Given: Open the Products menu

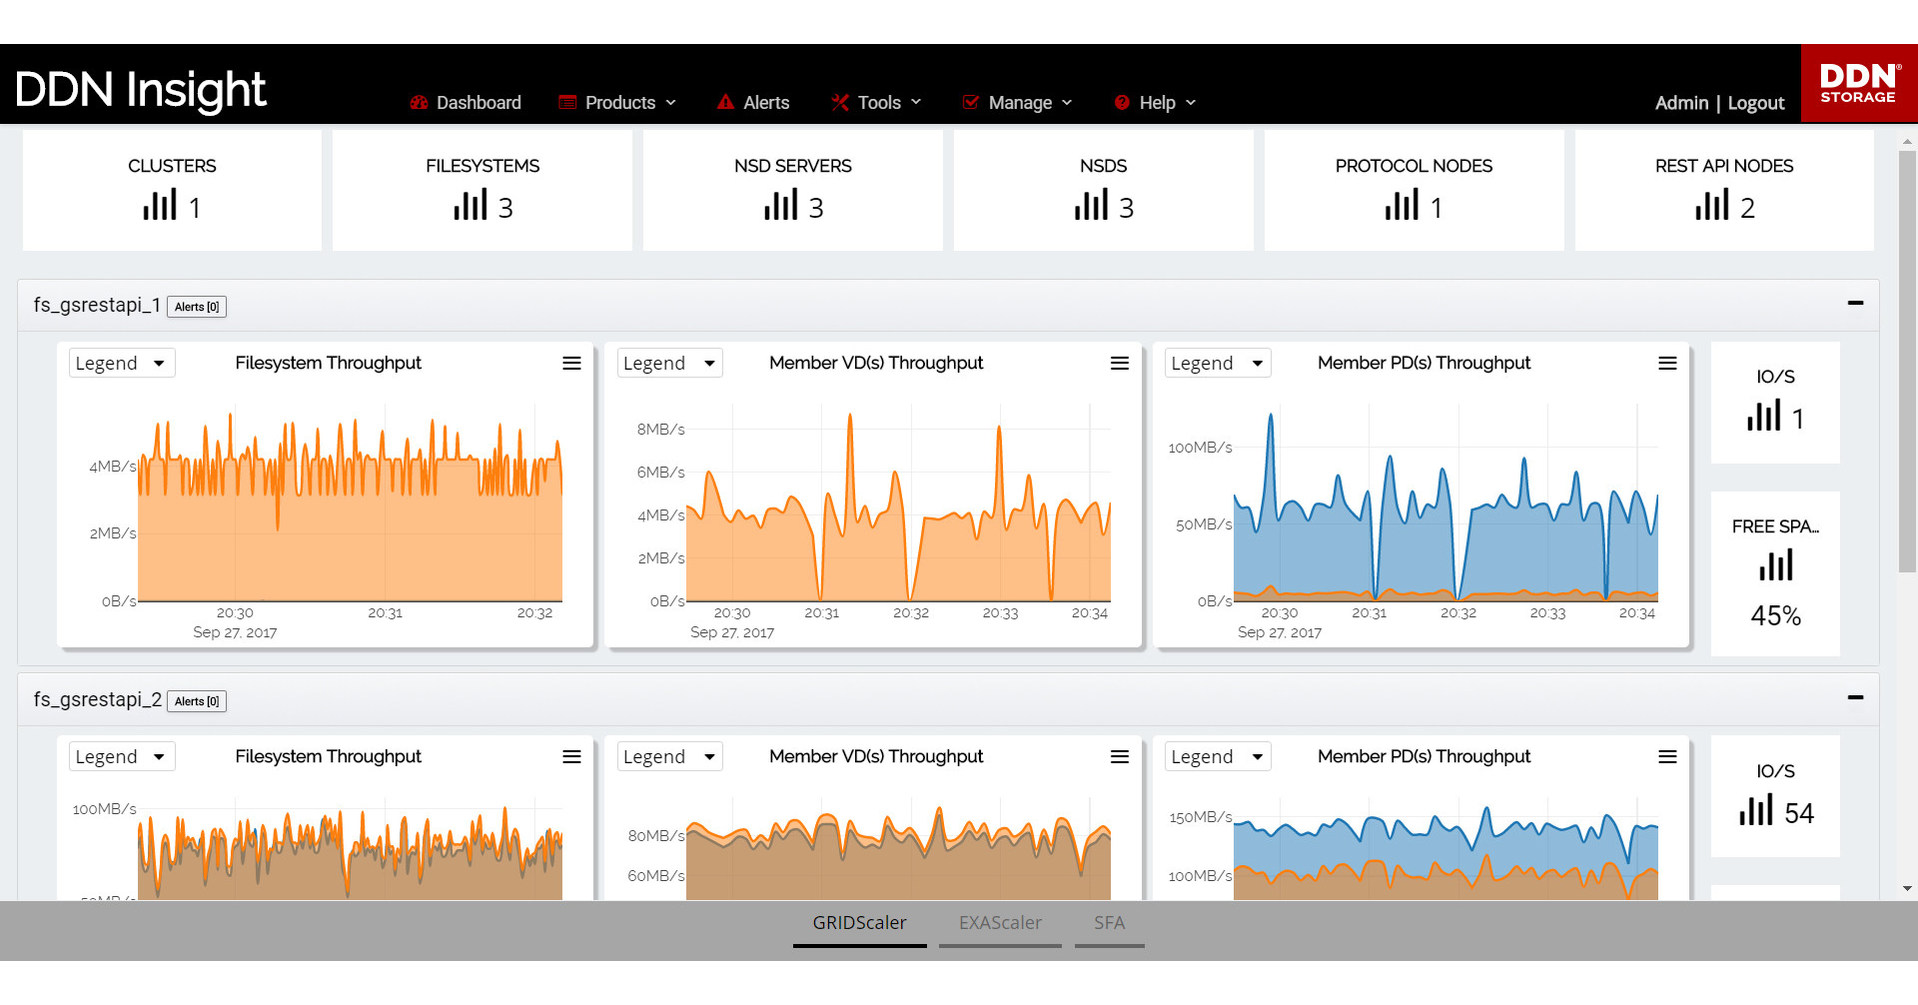Looking at the screenshot, I should (619, 103).
